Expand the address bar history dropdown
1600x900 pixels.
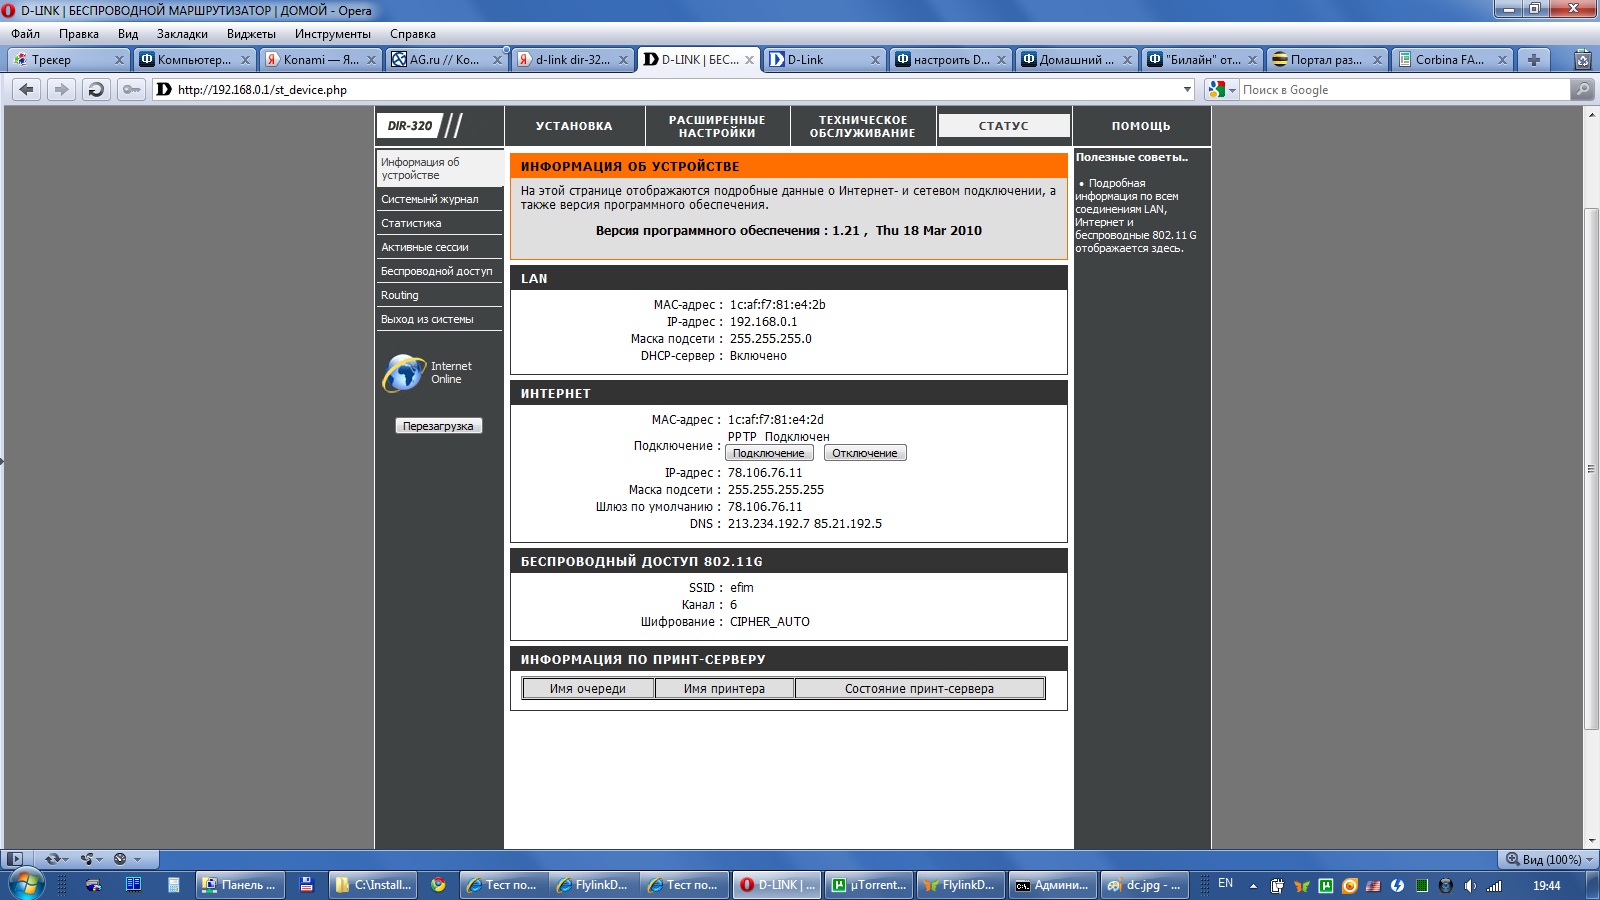[1187, 90]
